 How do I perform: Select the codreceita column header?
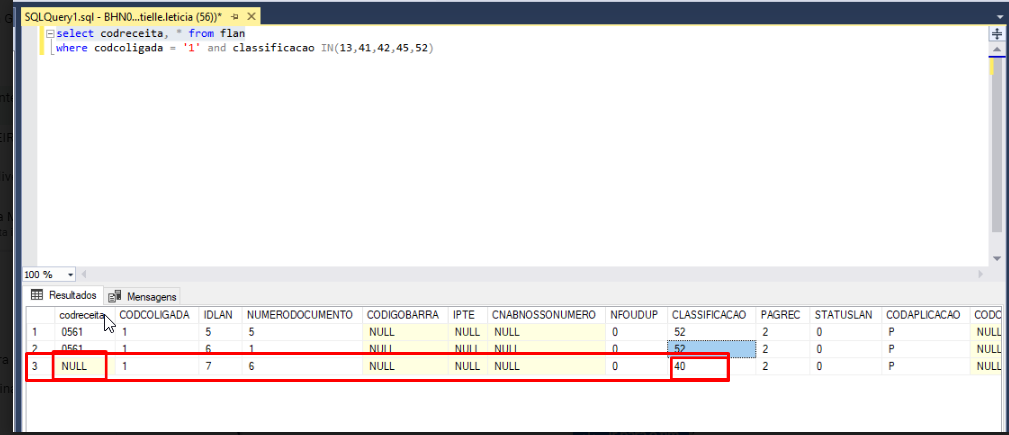[85, 315]
